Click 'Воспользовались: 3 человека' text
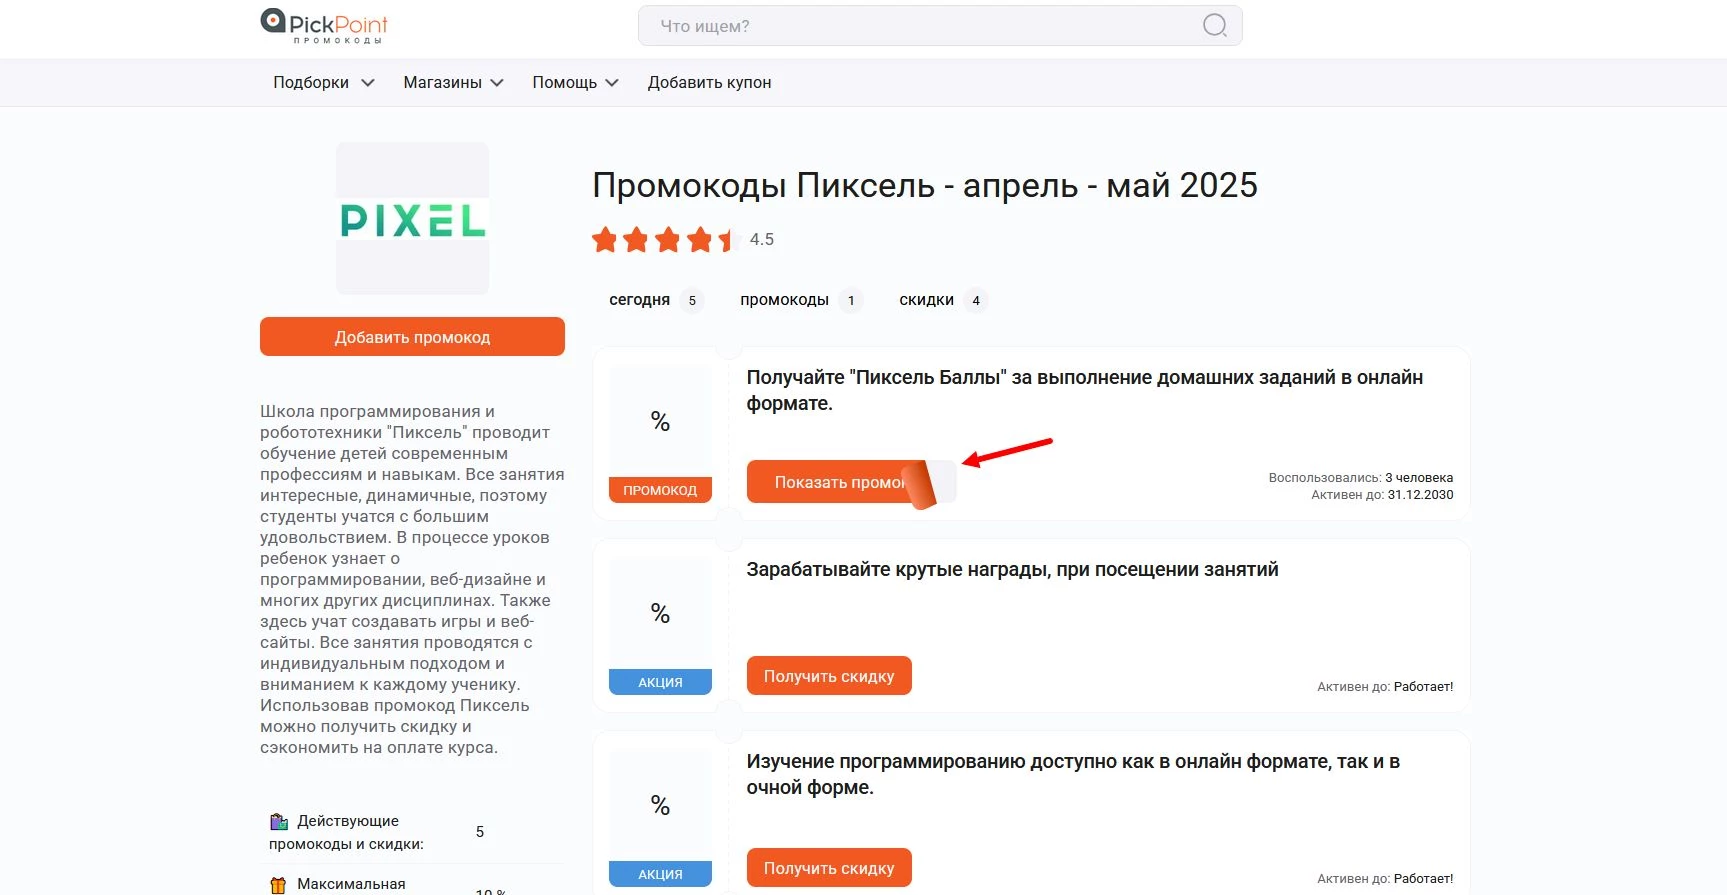 tap(1360, 478)
